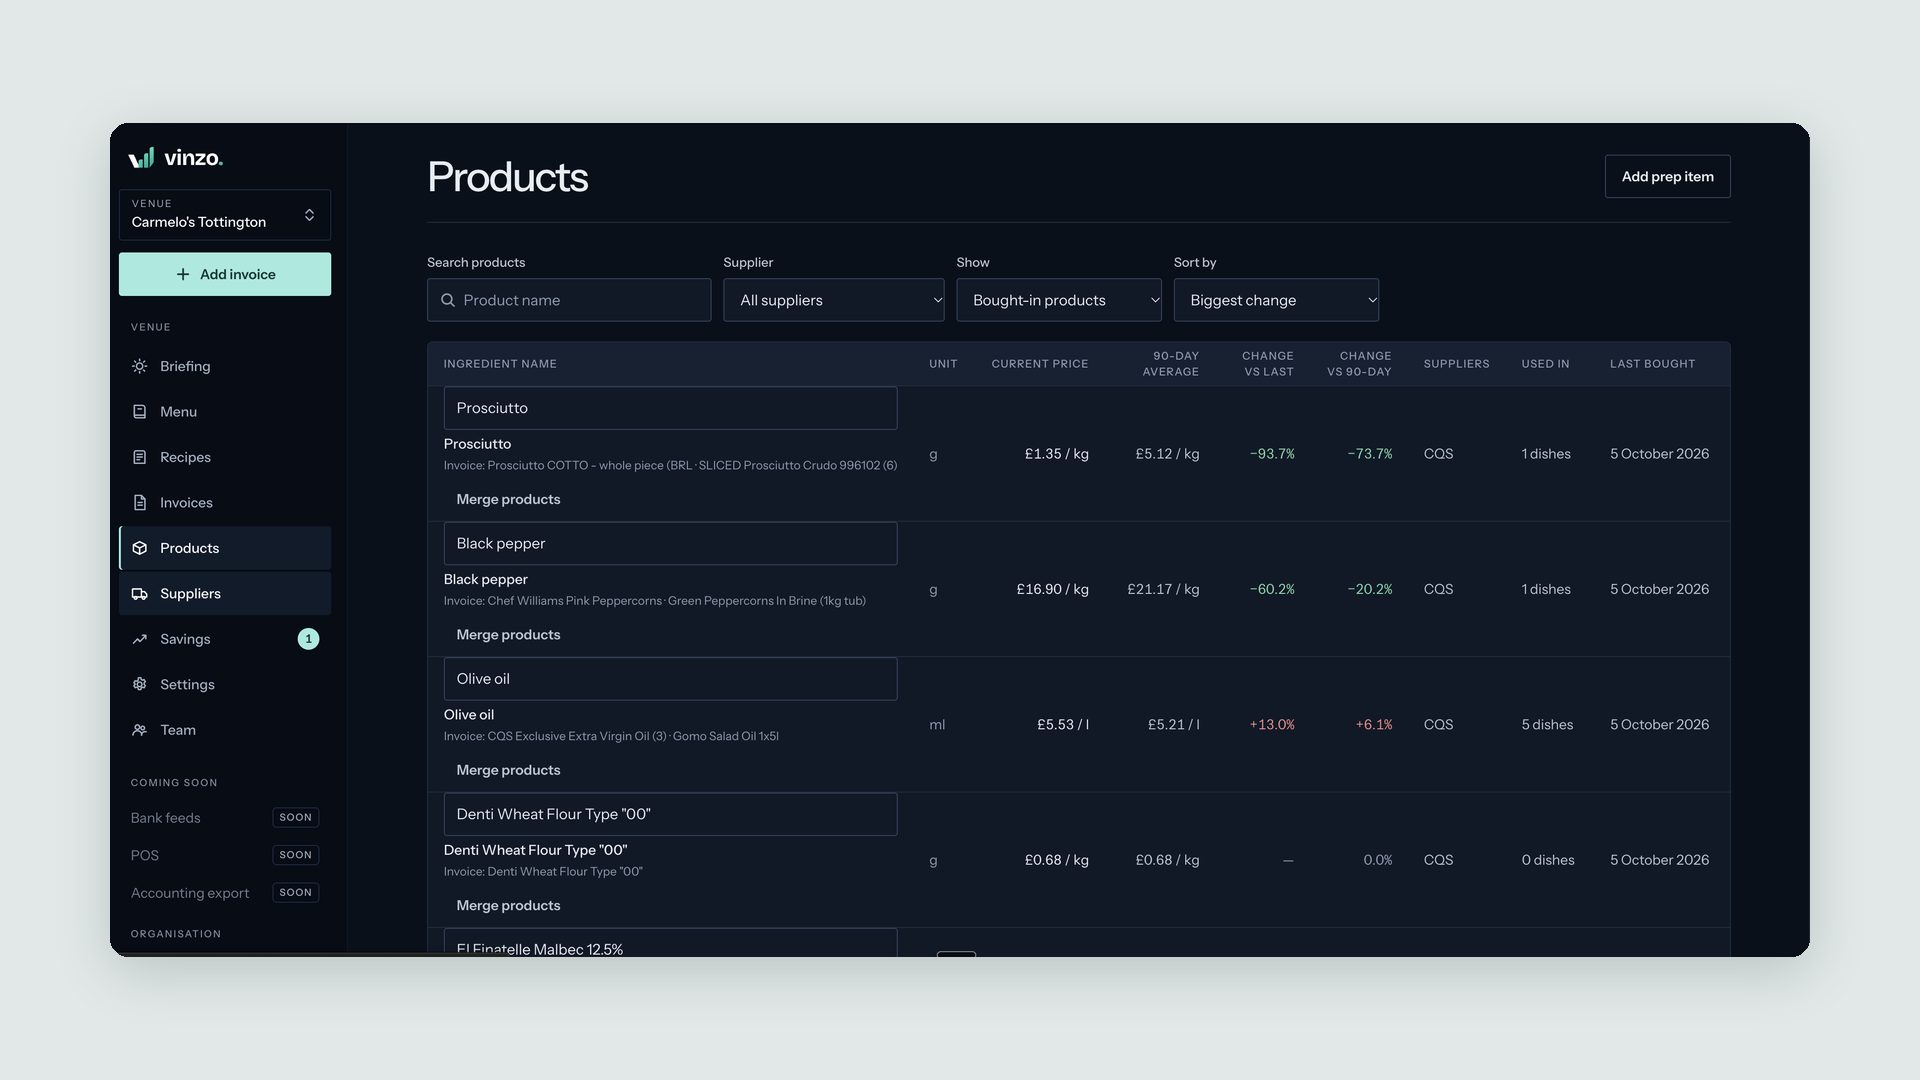Click the £16.90 / kg price
The width and height of the screenshot is (1920, 1080).
(x=1053, y=589)
